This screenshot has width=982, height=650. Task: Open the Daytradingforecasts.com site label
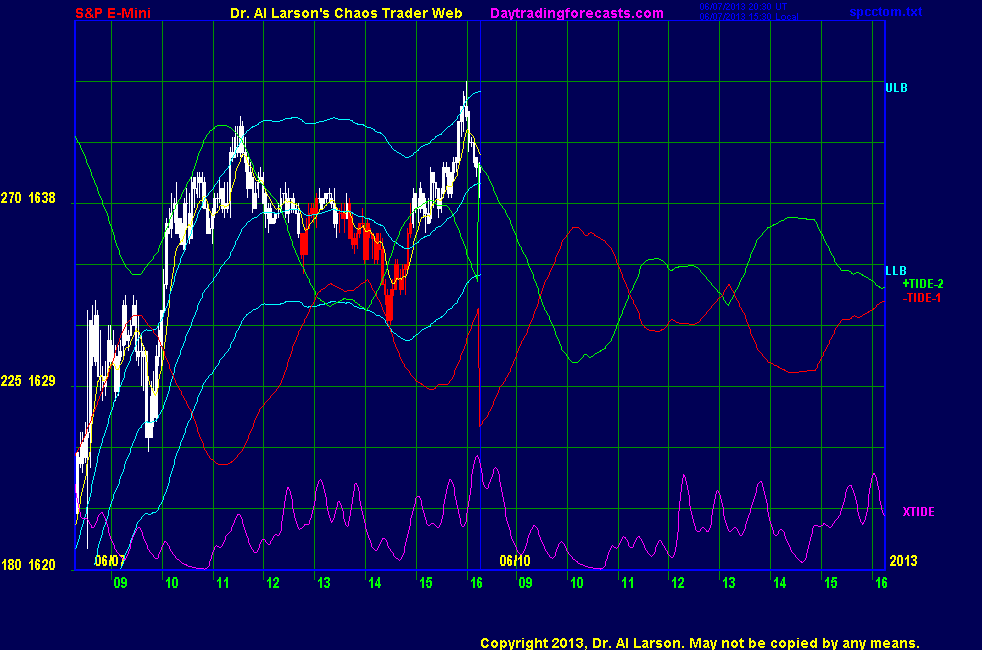[x=577, y=13]
